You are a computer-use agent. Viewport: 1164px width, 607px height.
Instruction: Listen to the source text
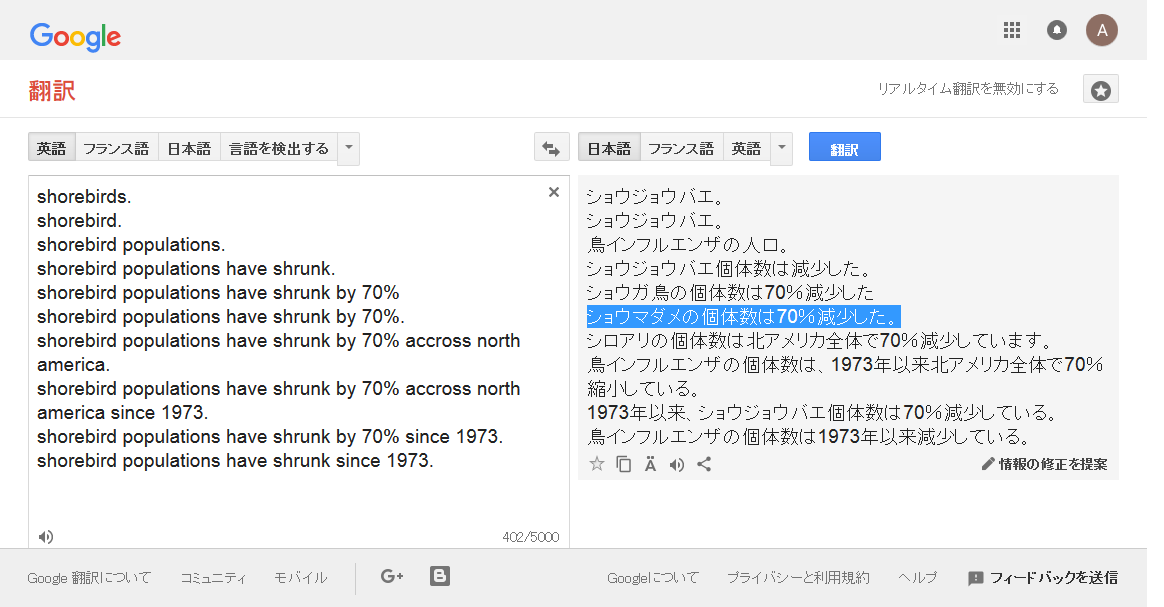pyautogui.click(x=46, y=537)
